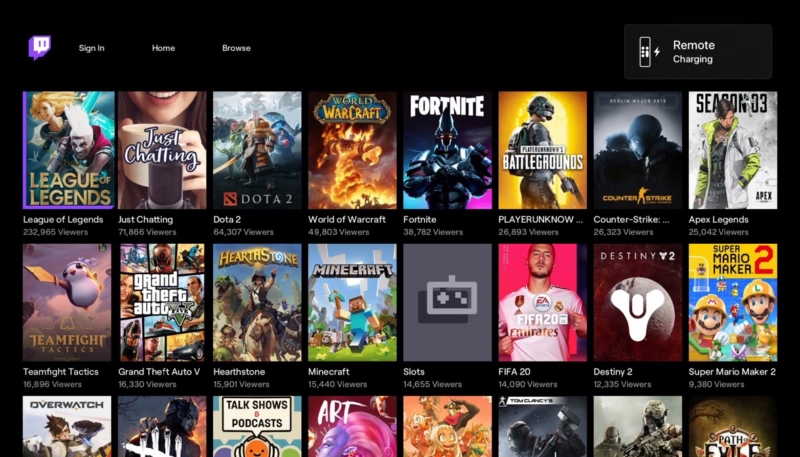Click the 64,307 Viewers count
Viewport: 800px width, 457px height.
coord(243,232)
